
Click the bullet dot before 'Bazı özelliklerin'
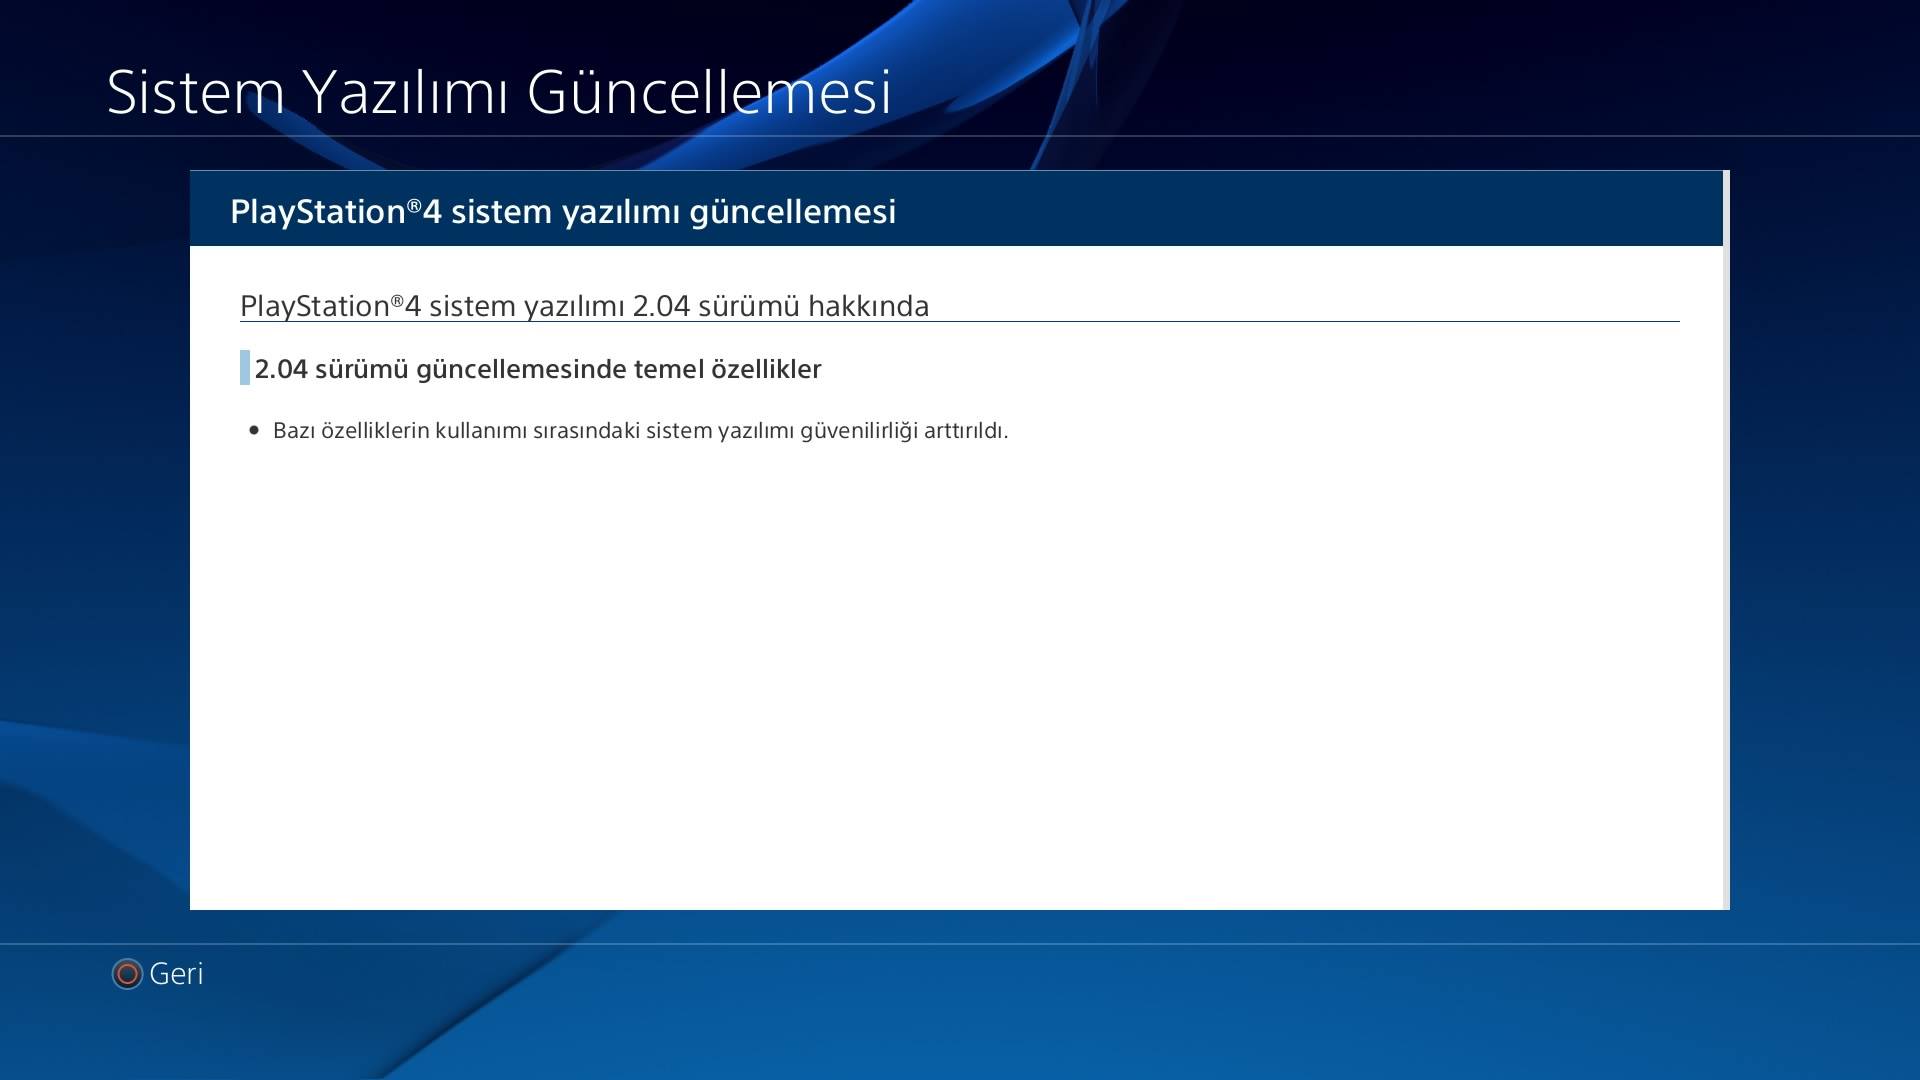tap(254, 430)
